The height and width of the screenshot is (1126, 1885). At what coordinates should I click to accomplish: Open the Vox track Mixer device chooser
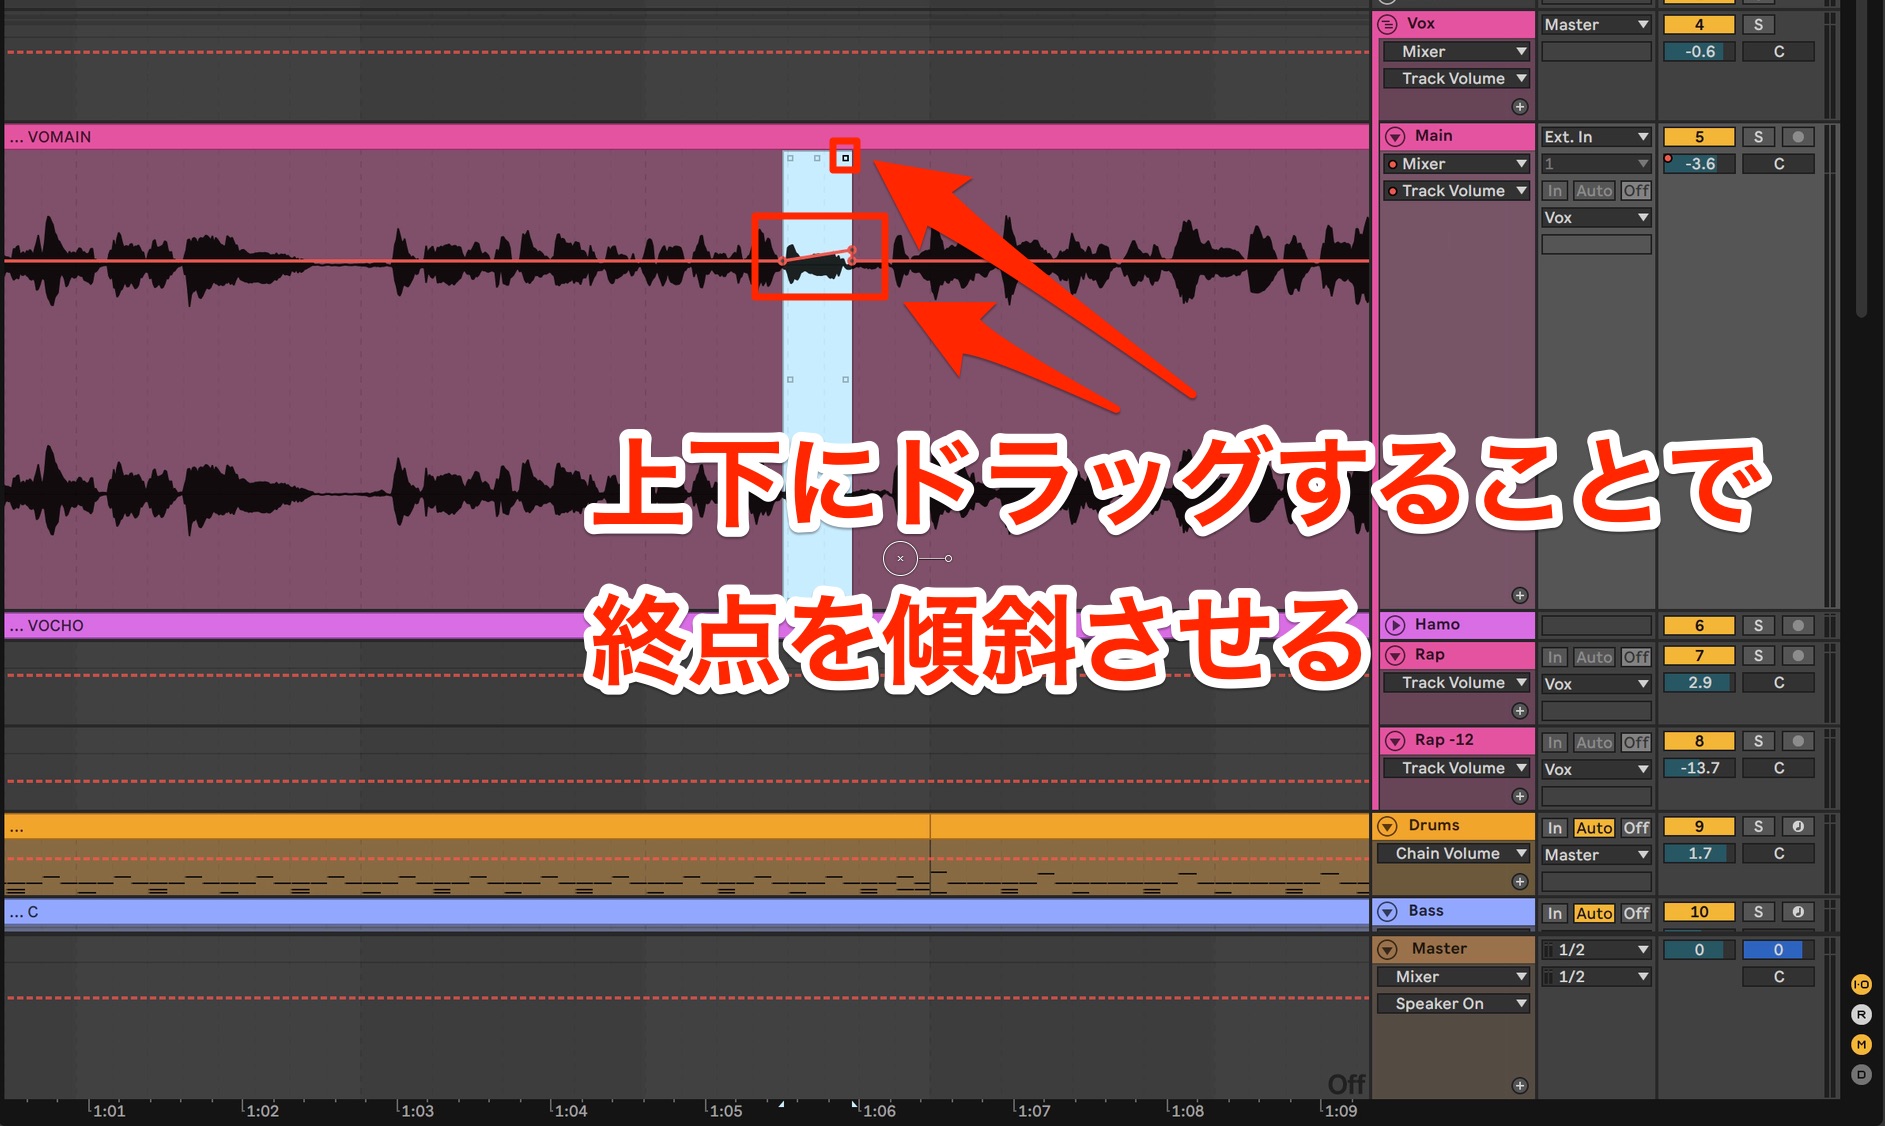click(1457, 52)
